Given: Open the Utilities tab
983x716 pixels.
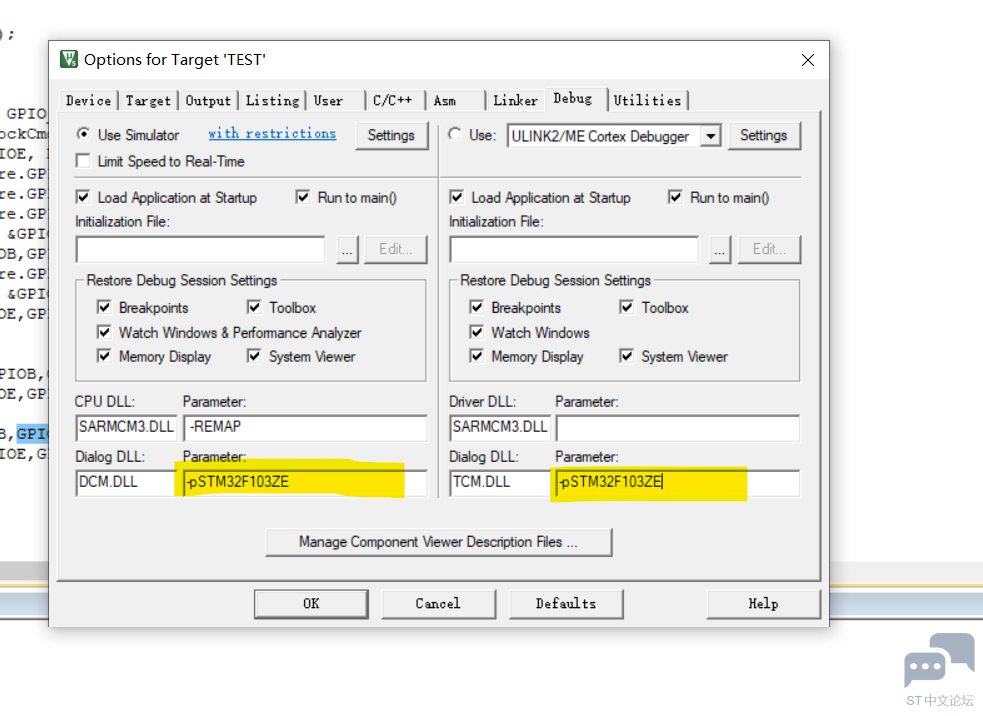Looking at the screenshot, I should point(648,100).
